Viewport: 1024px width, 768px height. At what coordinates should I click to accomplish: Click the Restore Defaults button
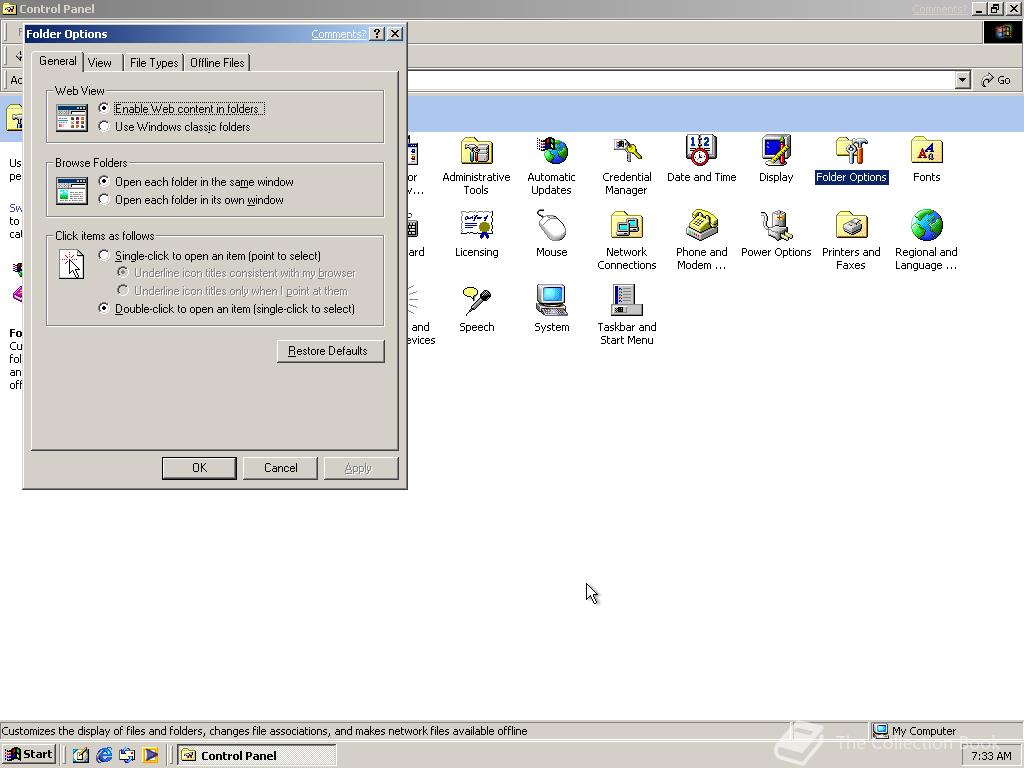coord(330,351)
